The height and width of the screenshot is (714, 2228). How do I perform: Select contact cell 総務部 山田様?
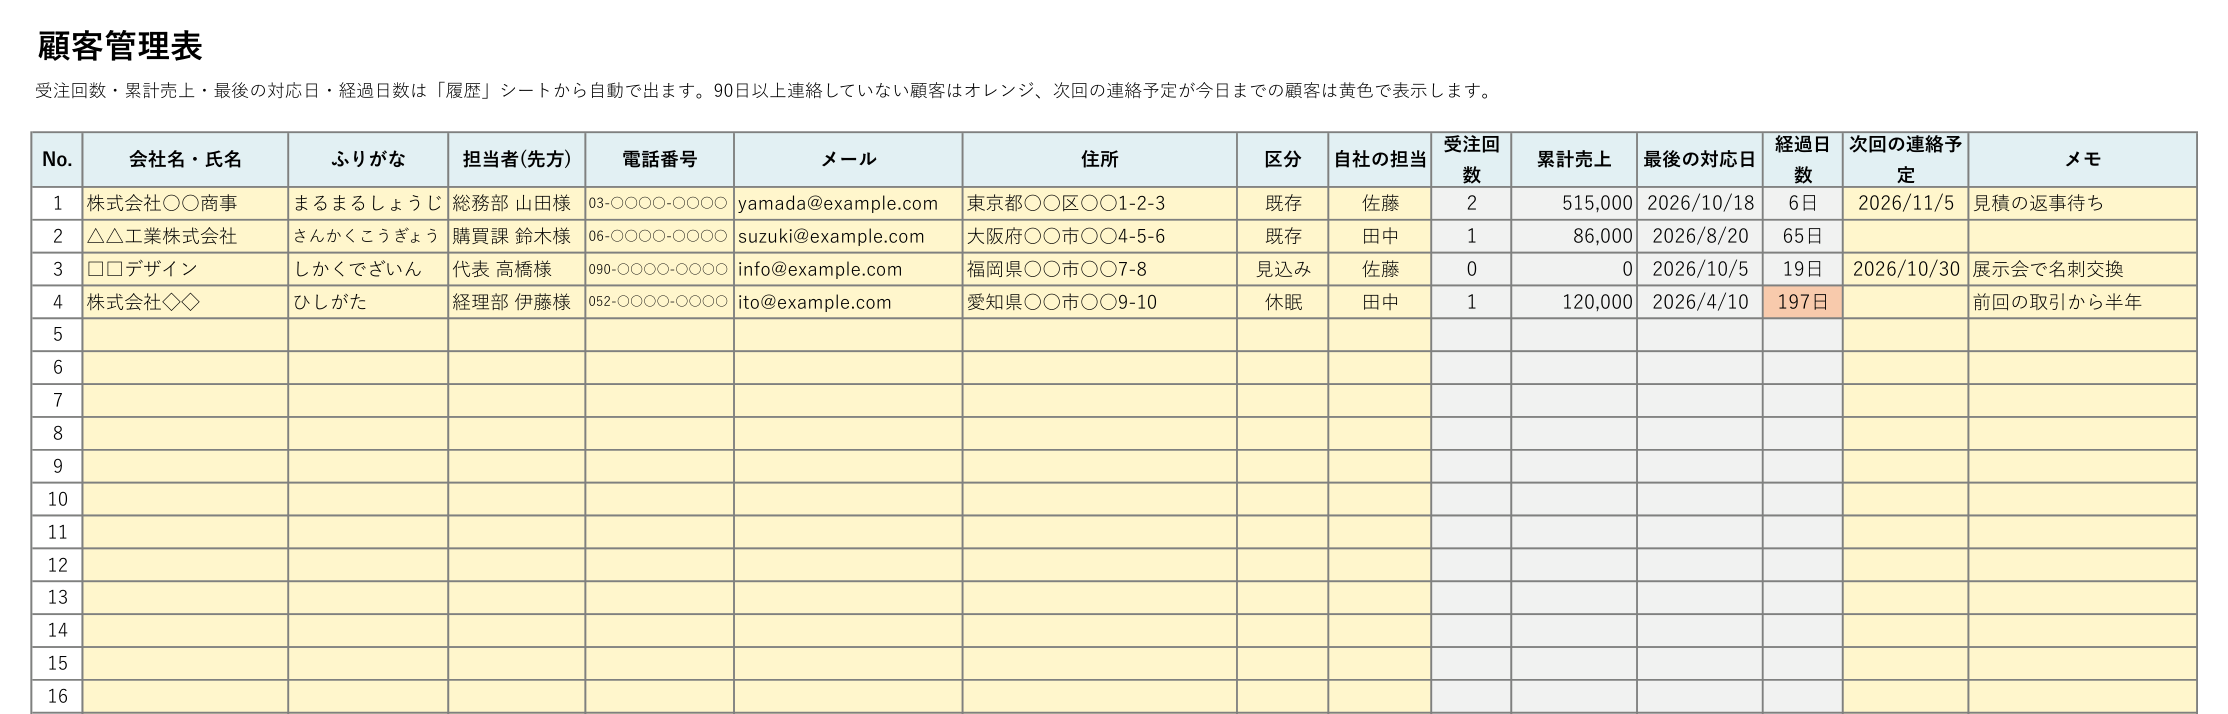517,203
